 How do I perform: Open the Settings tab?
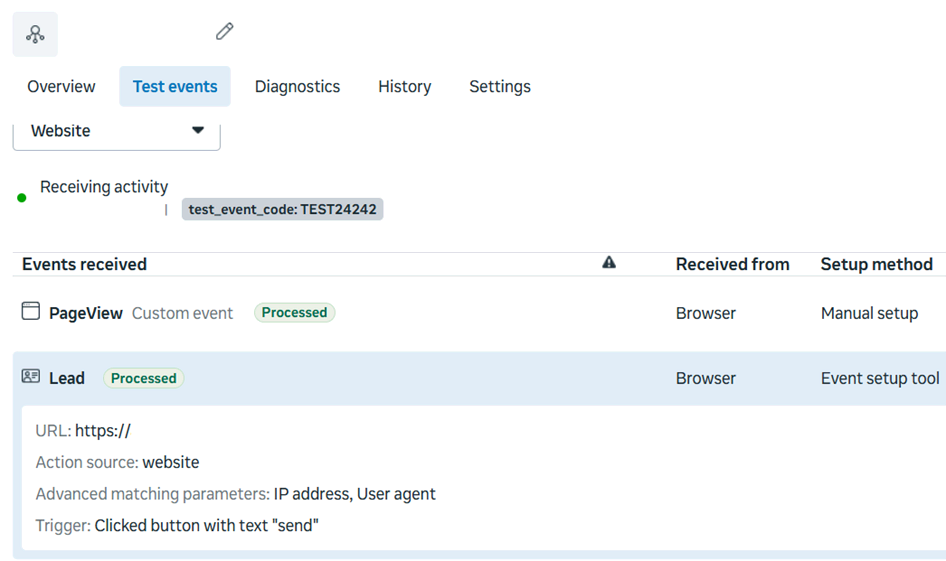click(x=500, y=86)
